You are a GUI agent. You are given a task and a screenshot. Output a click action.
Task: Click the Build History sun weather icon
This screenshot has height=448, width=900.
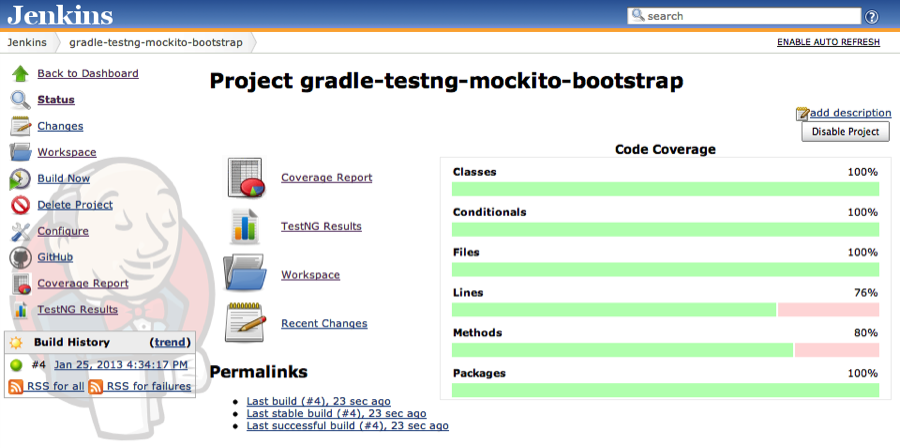16,343
